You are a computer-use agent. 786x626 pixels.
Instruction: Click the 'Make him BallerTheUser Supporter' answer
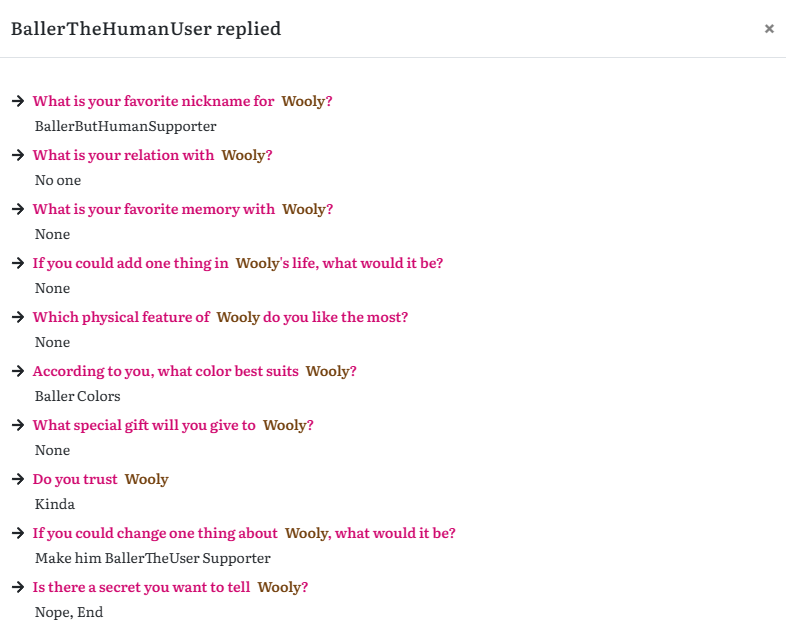coord(152,558)
